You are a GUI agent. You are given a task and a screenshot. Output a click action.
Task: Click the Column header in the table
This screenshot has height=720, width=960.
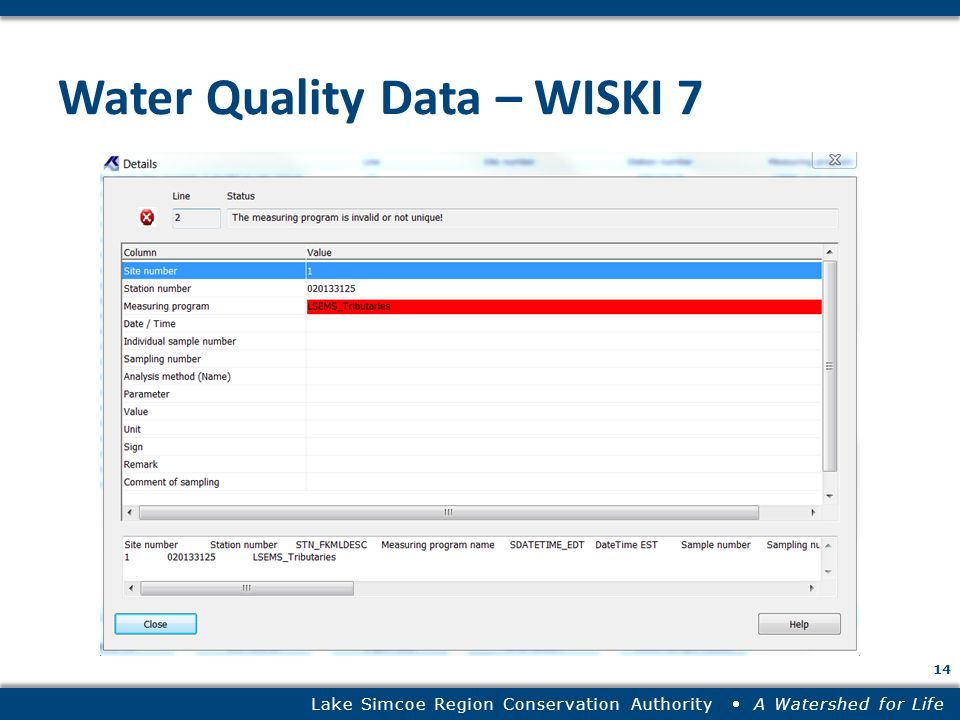click(214, 252)
